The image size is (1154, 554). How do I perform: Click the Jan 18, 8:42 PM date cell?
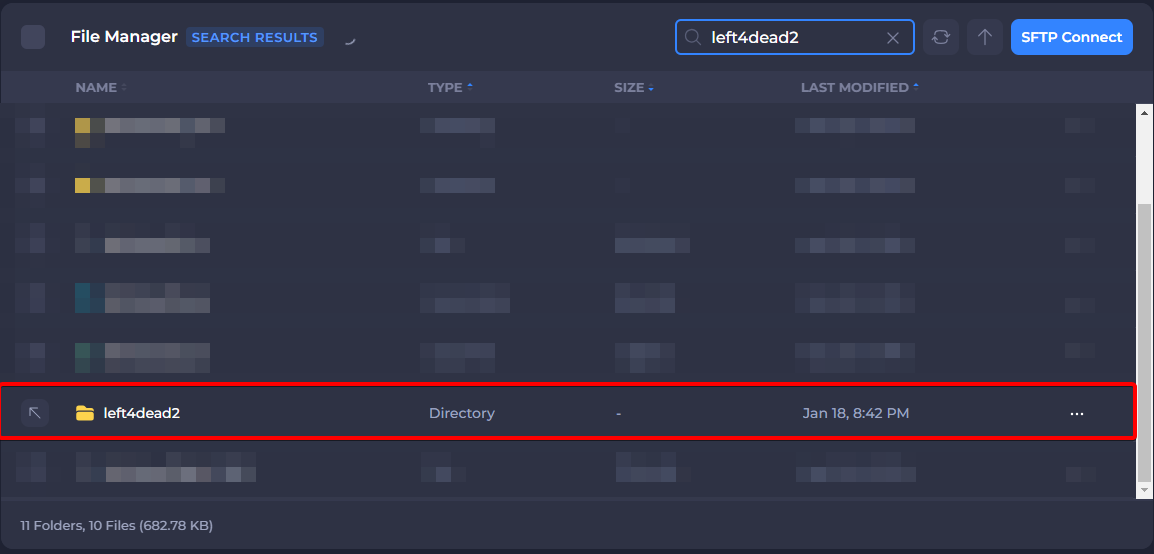point(855,413)
